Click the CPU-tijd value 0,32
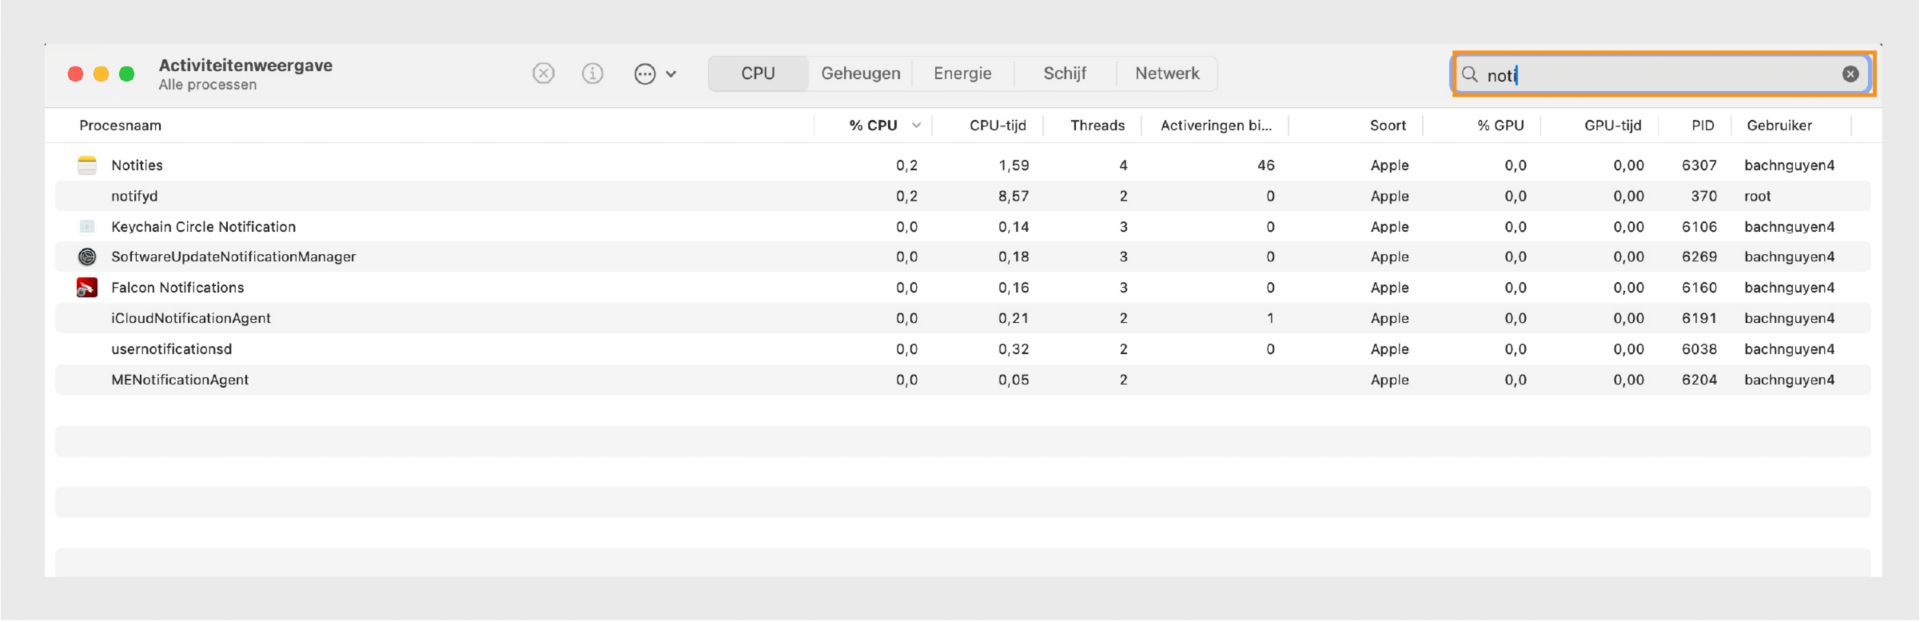 pyautogui.click(x=1013, y=349)
